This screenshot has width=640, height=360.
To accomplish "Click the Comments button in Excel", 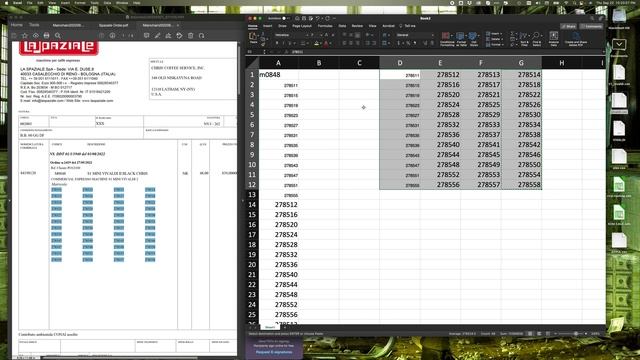I will click(x=591, y=26).
